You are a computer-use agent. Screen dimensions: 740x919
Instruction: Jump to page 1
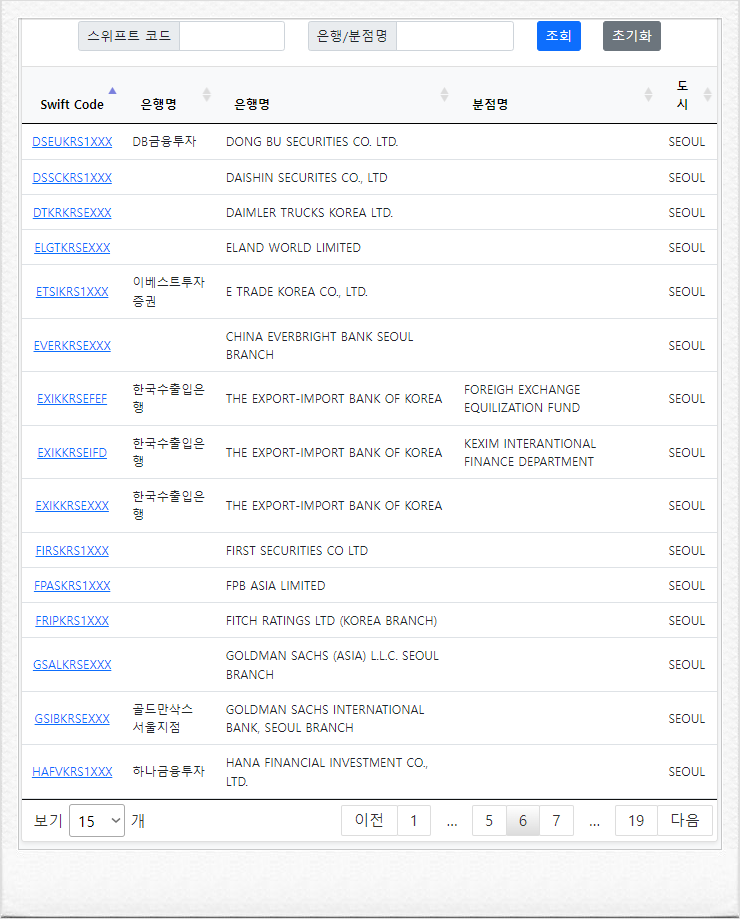(x=414, y=821)
